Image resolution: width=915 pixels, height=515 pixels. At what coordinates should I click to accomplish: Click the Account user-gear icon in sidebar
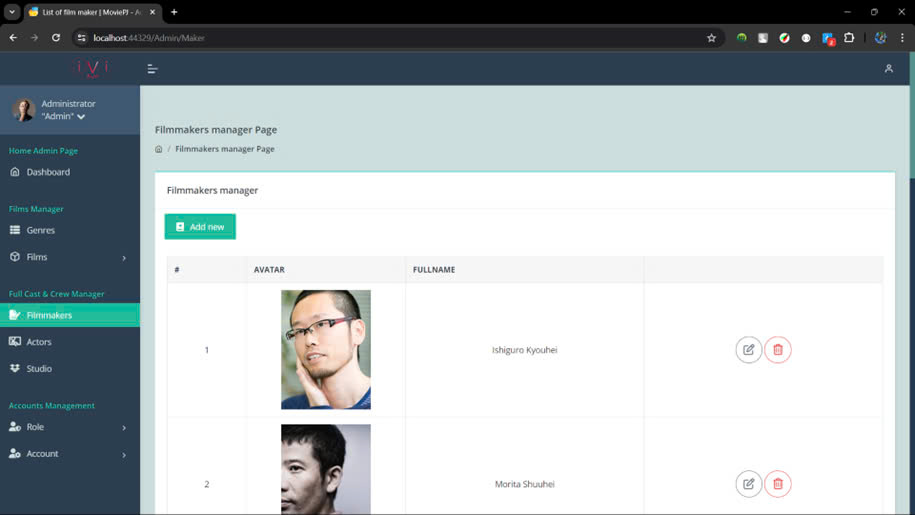tap(15, 453)
